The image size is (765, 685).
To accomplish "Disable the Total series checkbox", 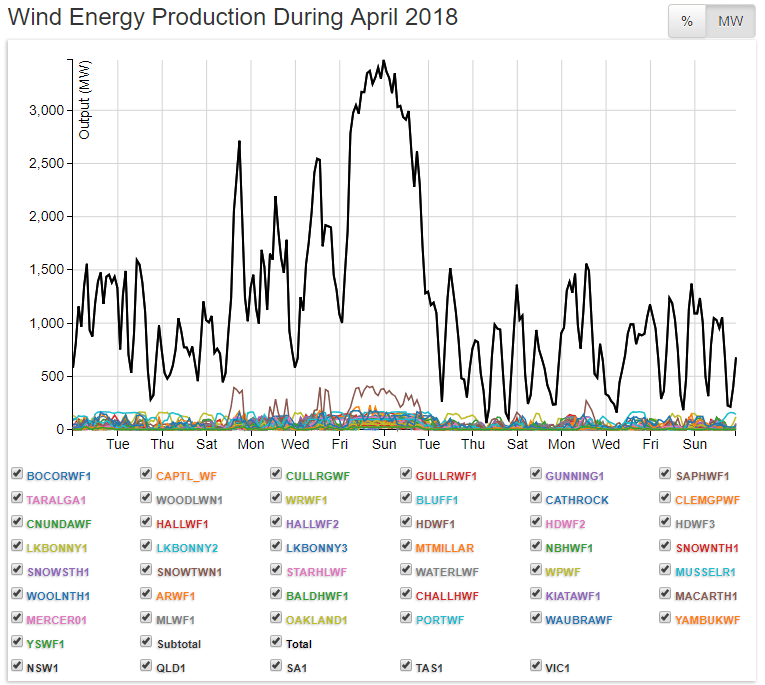I will pos(277,643).
